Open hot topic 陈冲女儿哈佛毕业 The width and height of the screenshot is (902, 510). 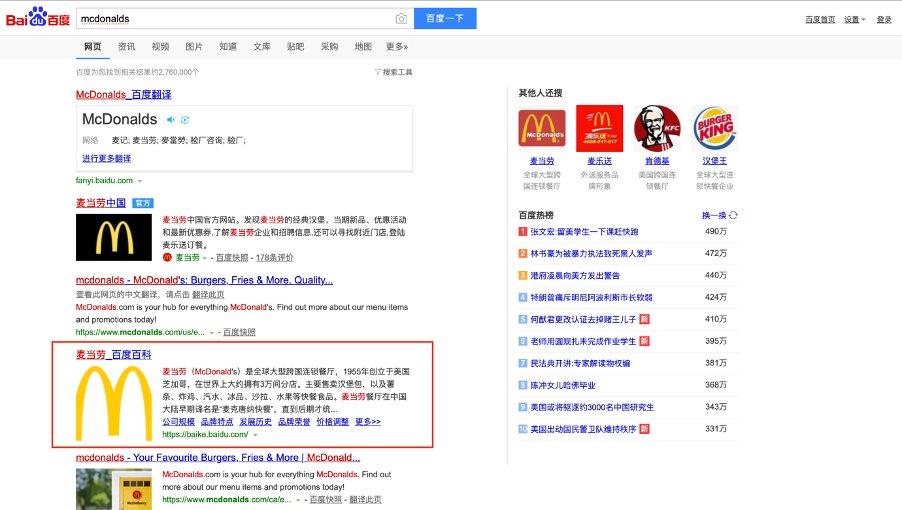(x=563, y=385)
